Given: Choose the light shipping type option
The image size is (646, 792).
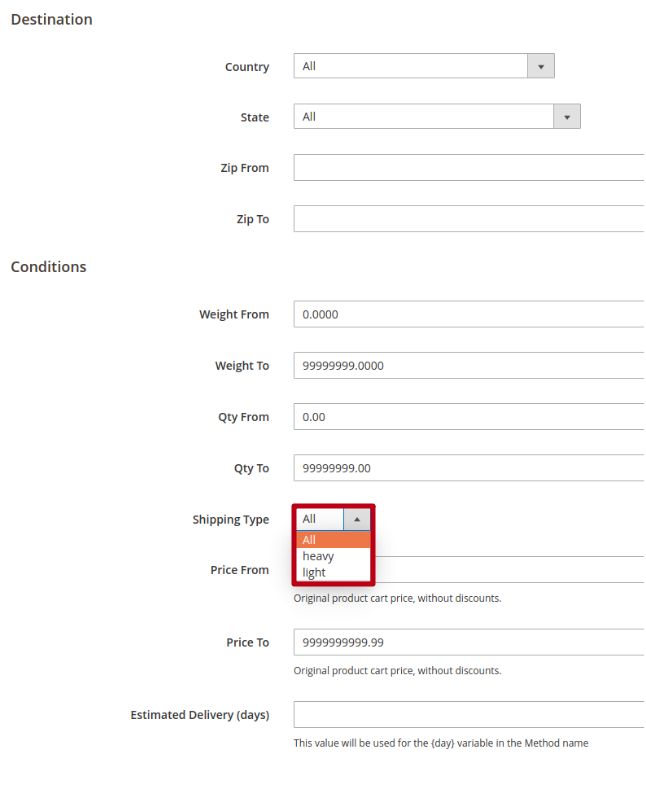Looking at the screenshot, I should pyautogui.click(x=333, y=573).
